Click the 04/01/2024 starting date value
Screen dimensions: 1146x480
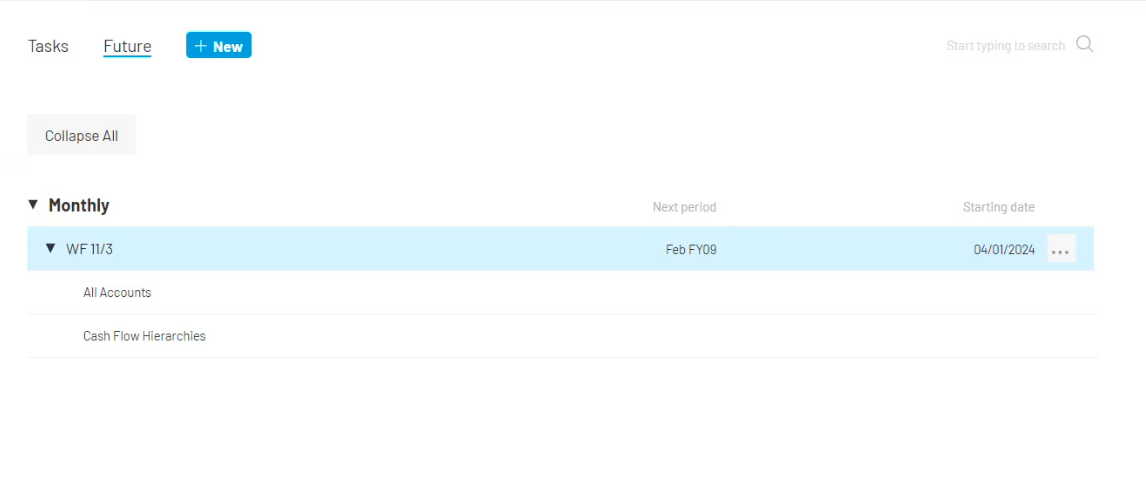click(1004, 250)
